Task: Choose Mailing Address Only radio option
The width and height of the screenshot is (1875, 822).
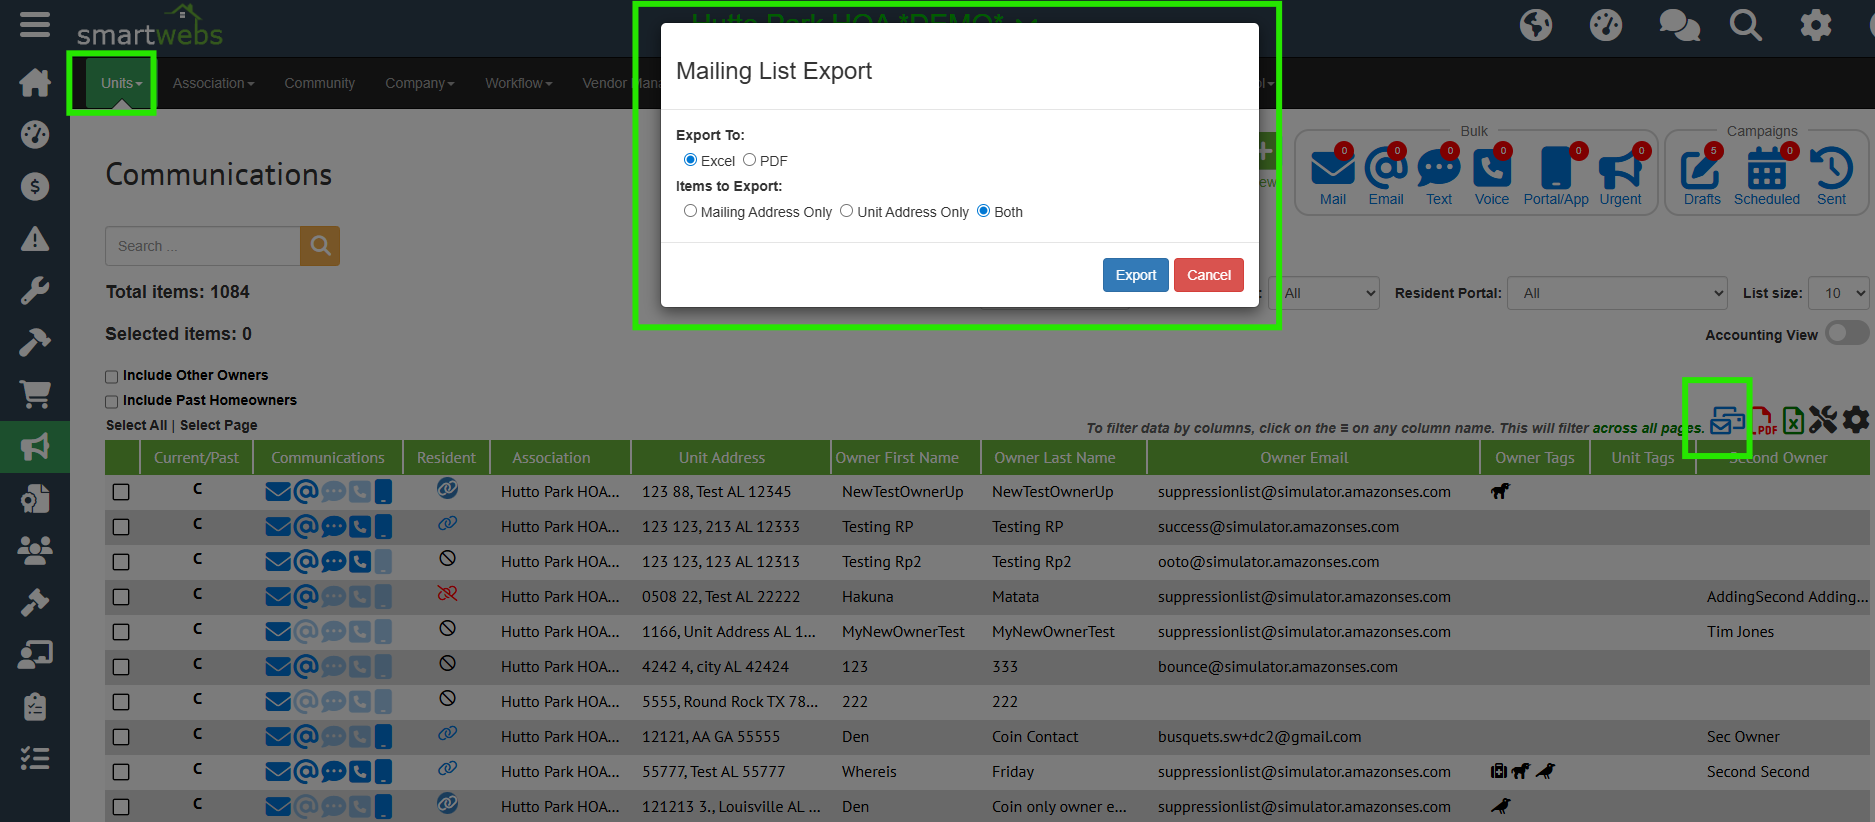Action: (x=690, y=211)
